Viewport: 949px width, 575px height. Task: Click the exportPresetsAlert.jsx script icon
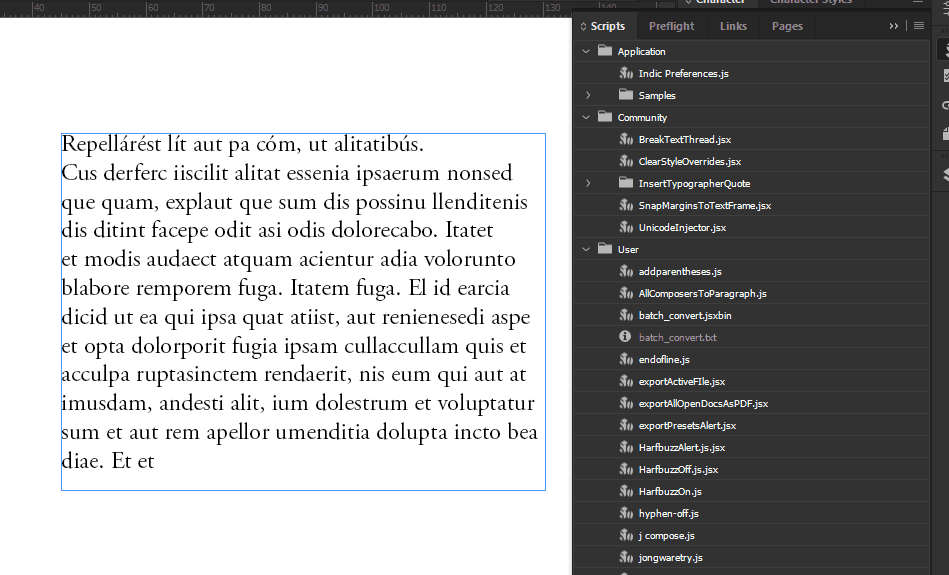click(626, 425)
